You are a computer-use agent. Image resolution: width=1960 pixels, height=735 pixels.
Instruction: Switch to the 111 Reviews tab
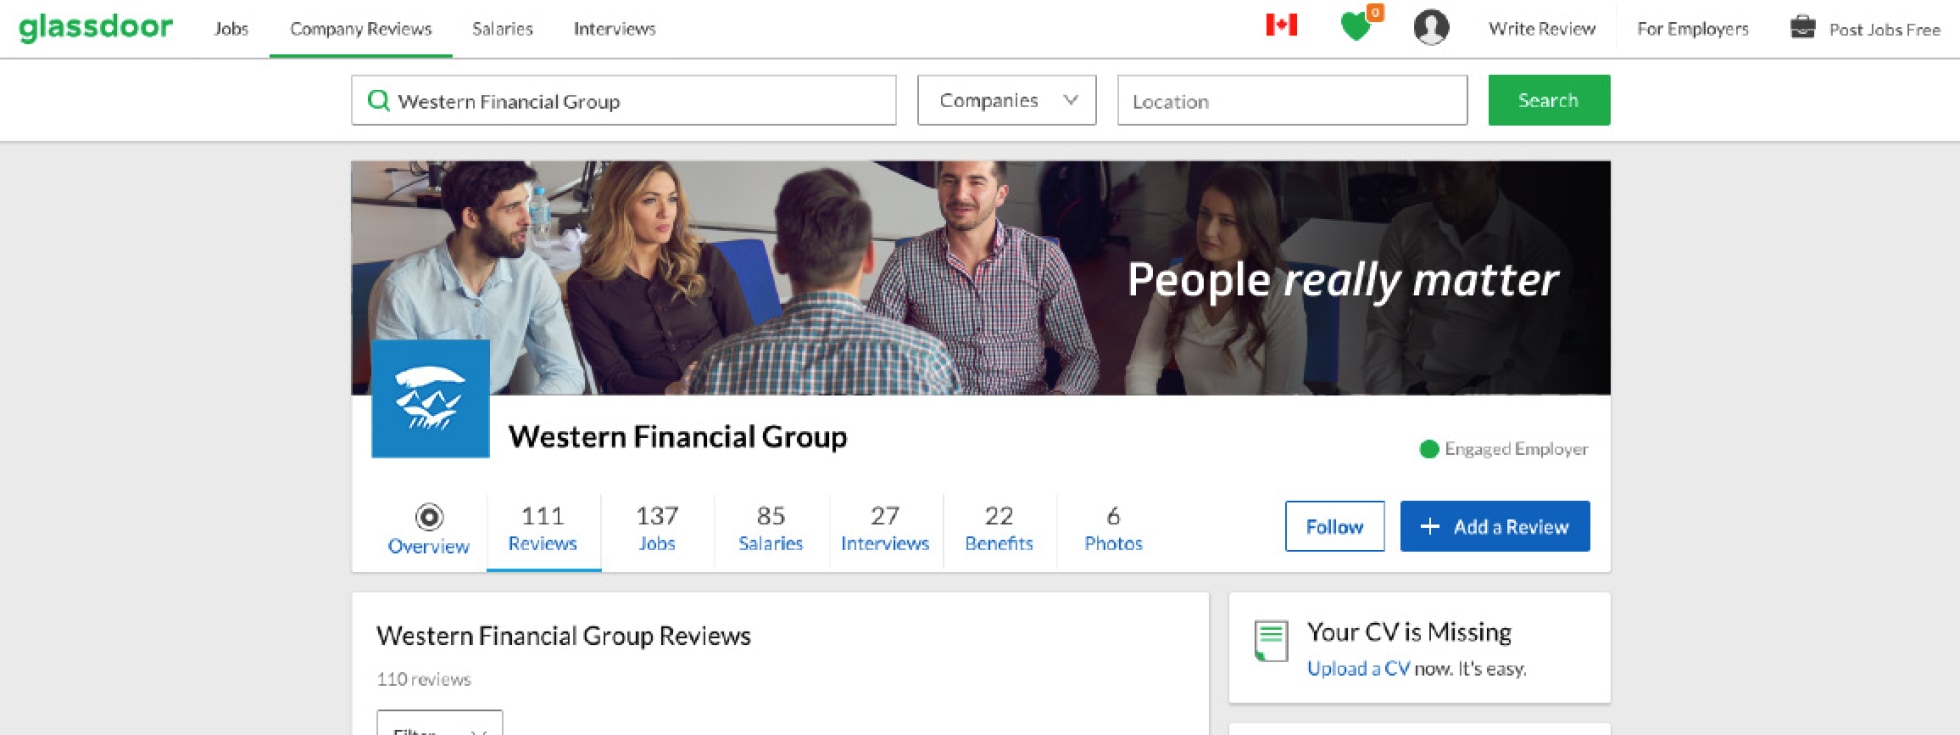pos(543,529)
